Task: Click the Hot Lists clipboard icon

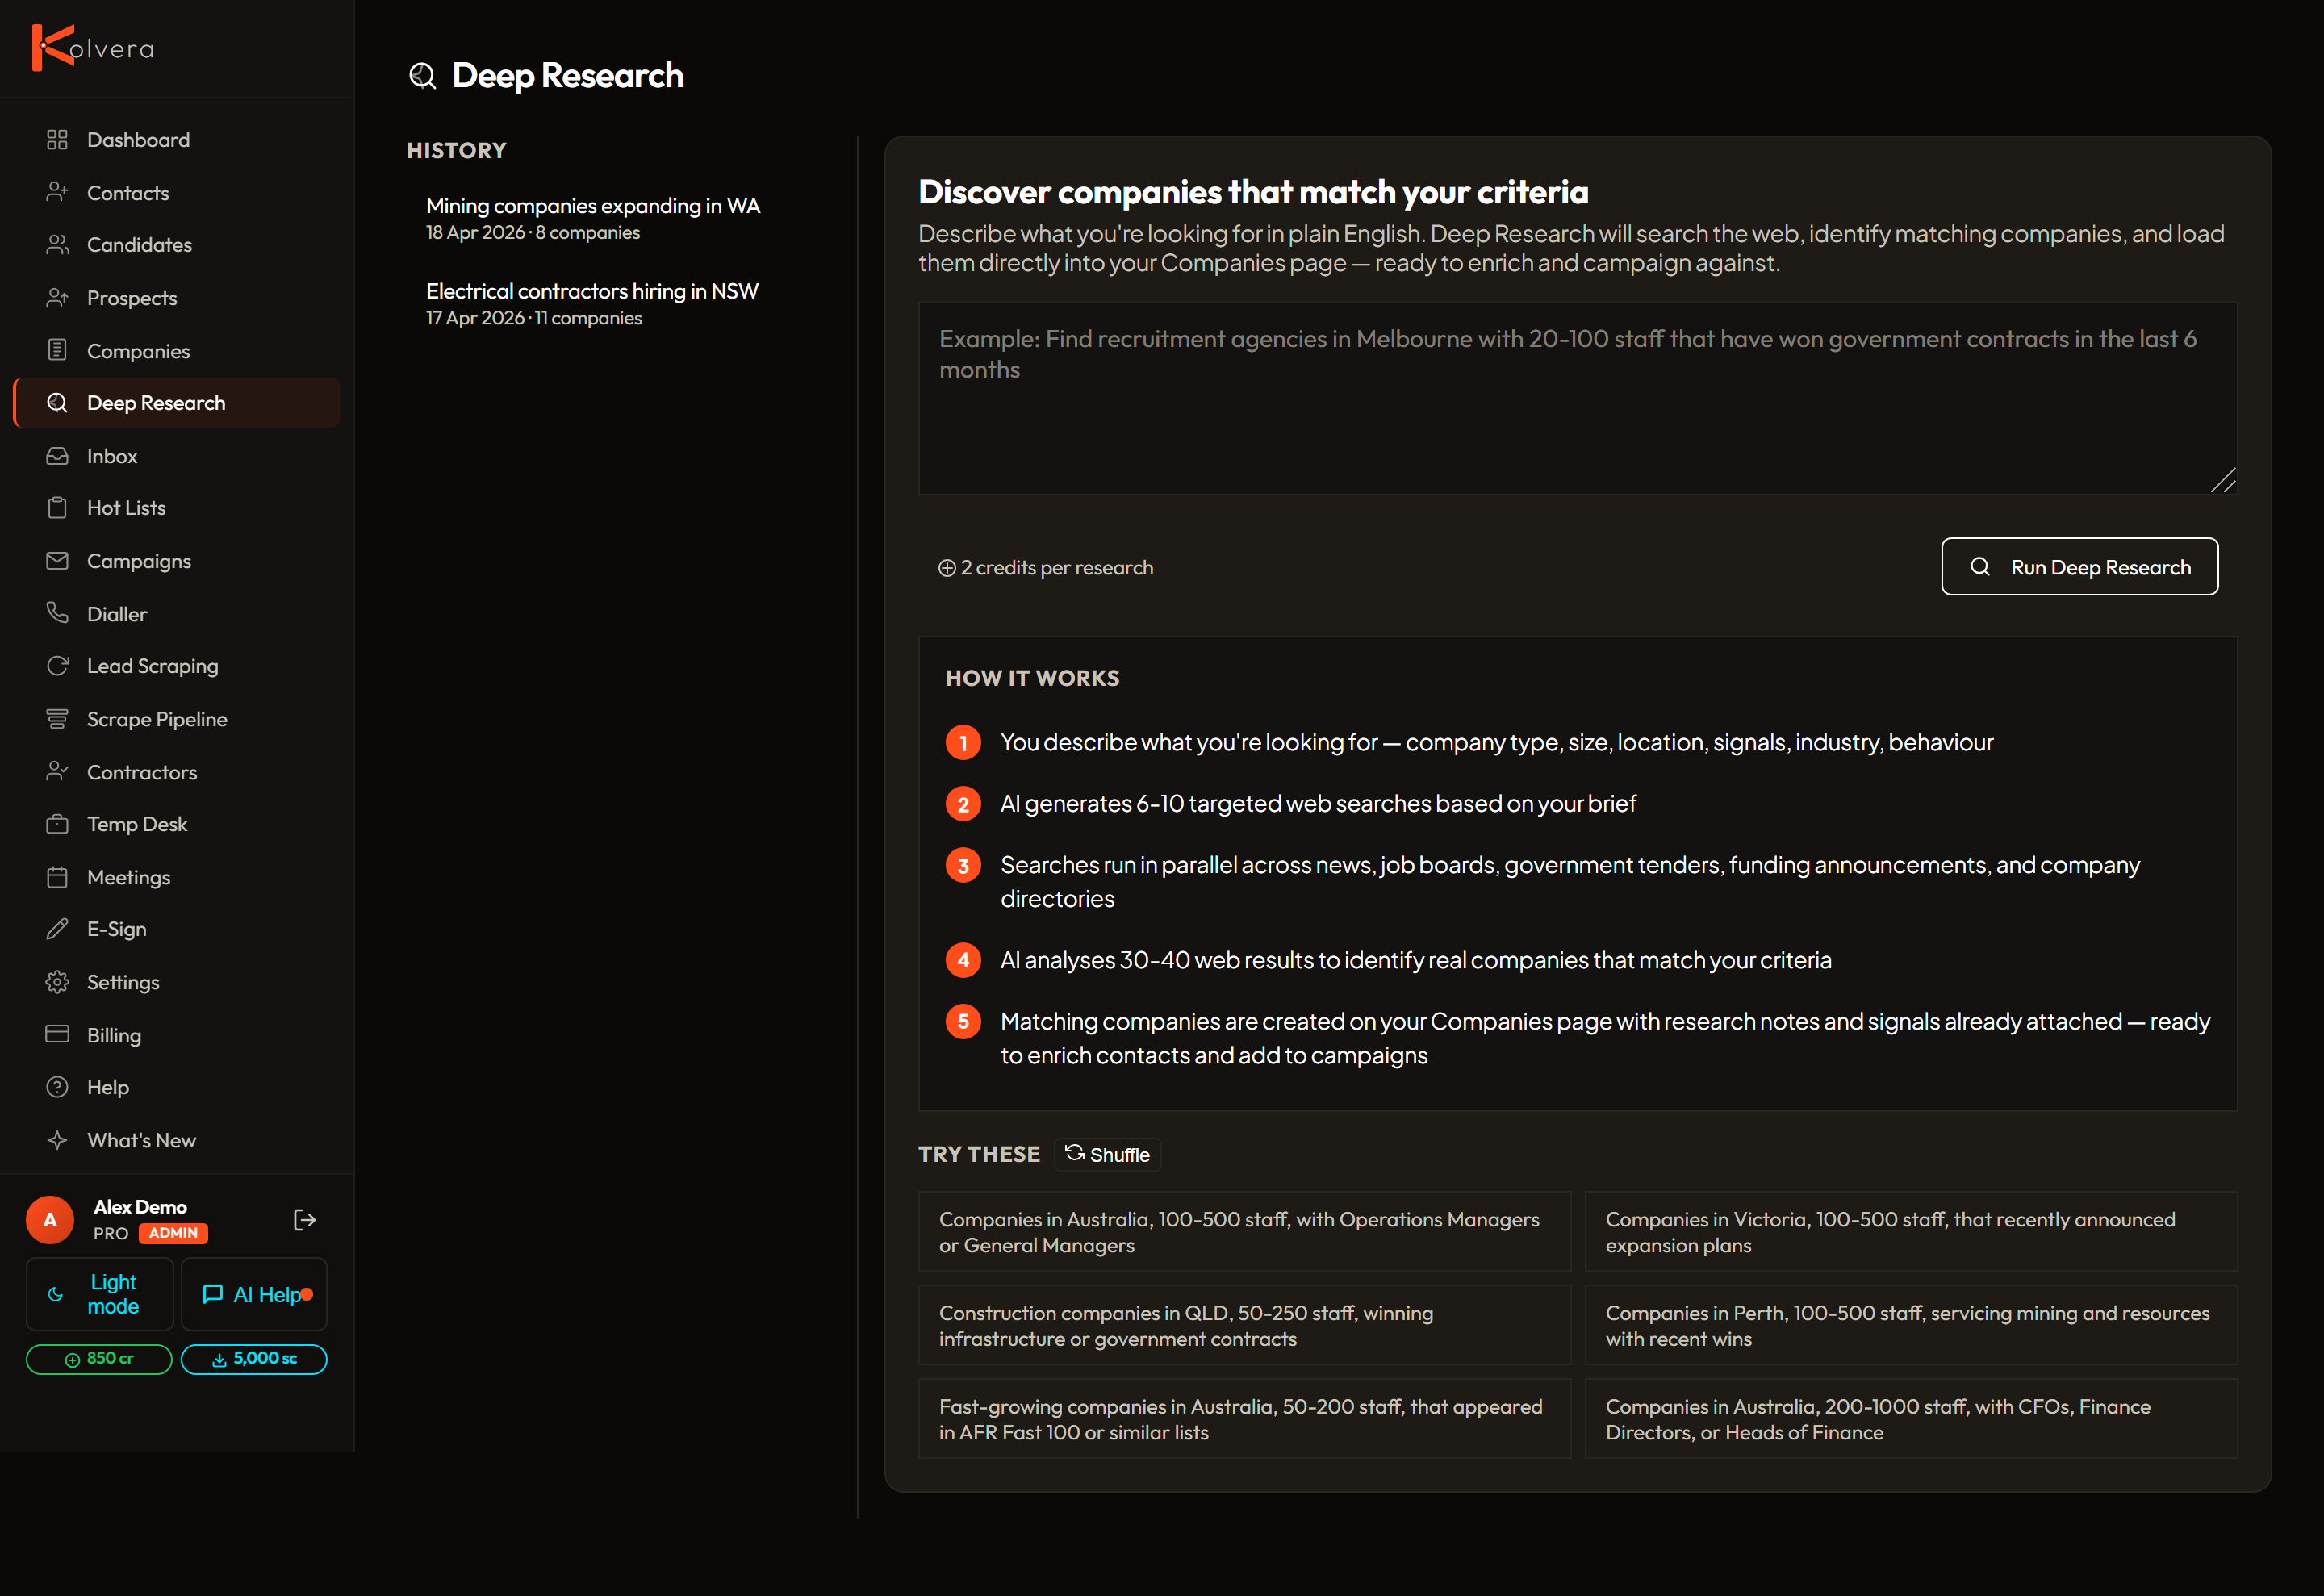Action: tap(57, 508)
